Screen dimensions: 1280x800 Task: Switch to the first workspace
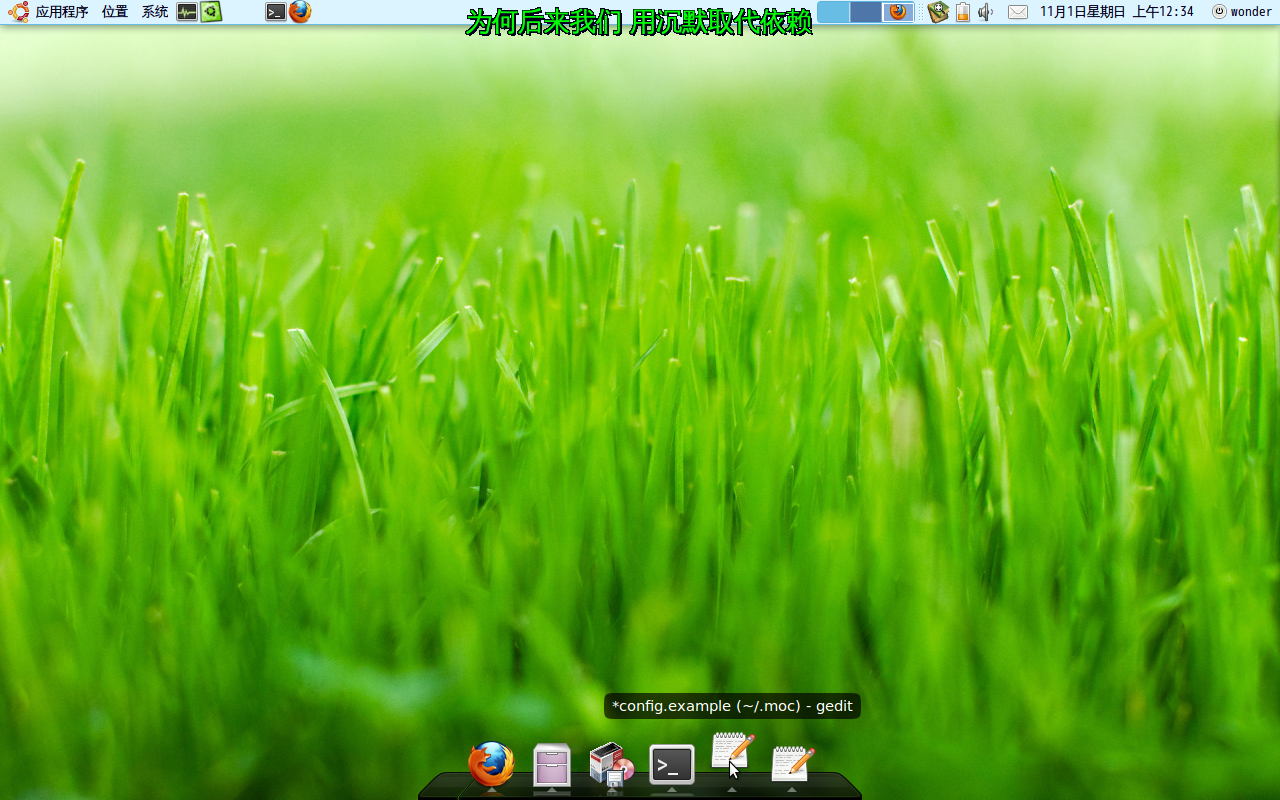pos(834,12)
